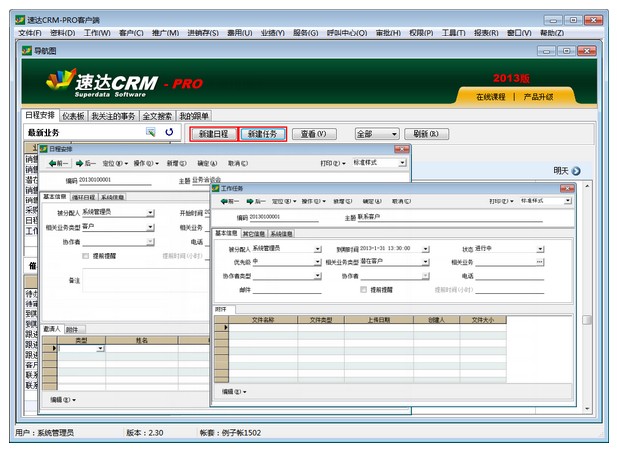Open the 呼叫中心(O) menu
Screen dimensions: 617x450
pos(347,33)
